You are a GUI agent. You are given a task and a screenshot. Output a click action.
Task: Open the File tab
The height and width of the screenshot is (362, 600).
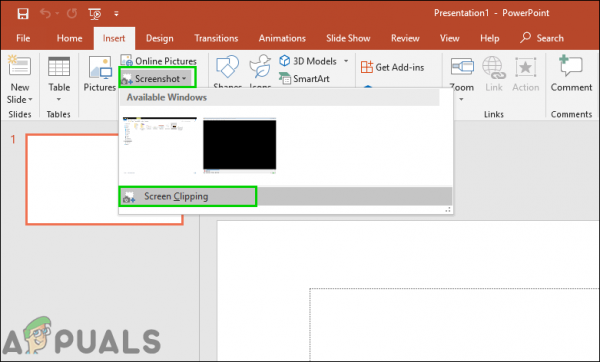coord(23,38)
